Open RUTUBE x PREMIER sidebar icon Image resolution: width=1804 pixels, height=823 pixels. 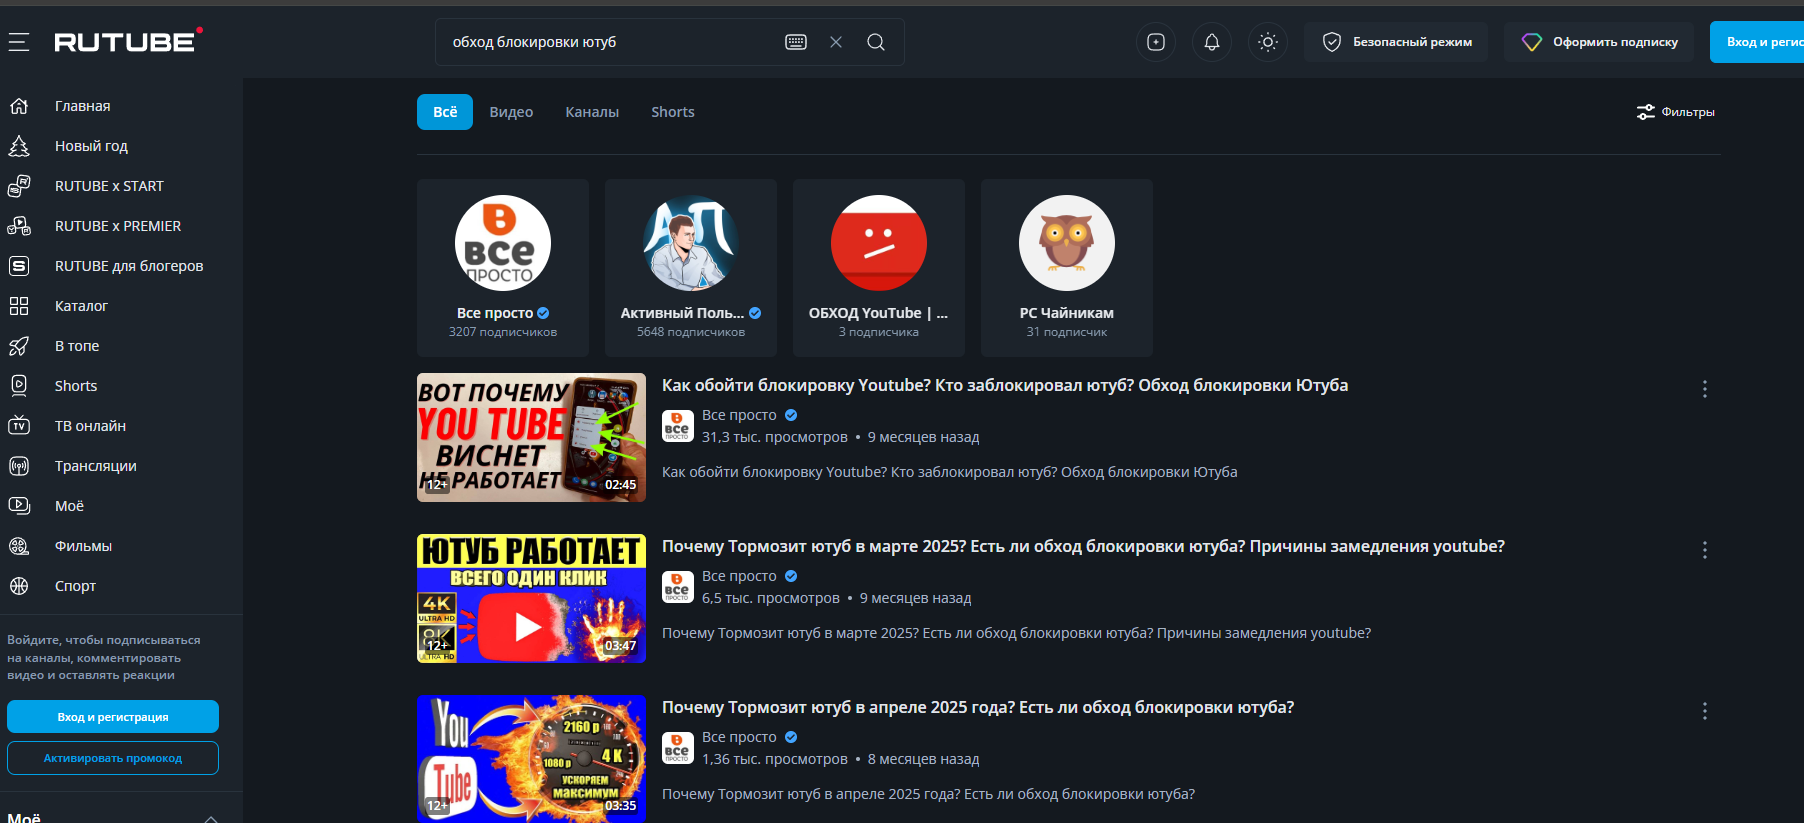pos(19,226)
